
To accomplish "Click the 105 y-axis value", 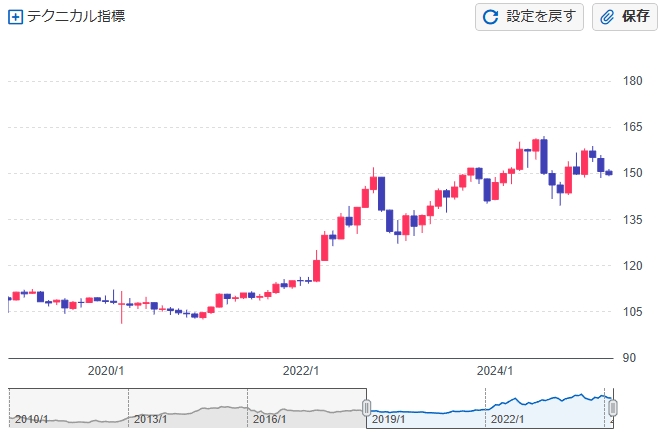I will [x=632, y=312].
